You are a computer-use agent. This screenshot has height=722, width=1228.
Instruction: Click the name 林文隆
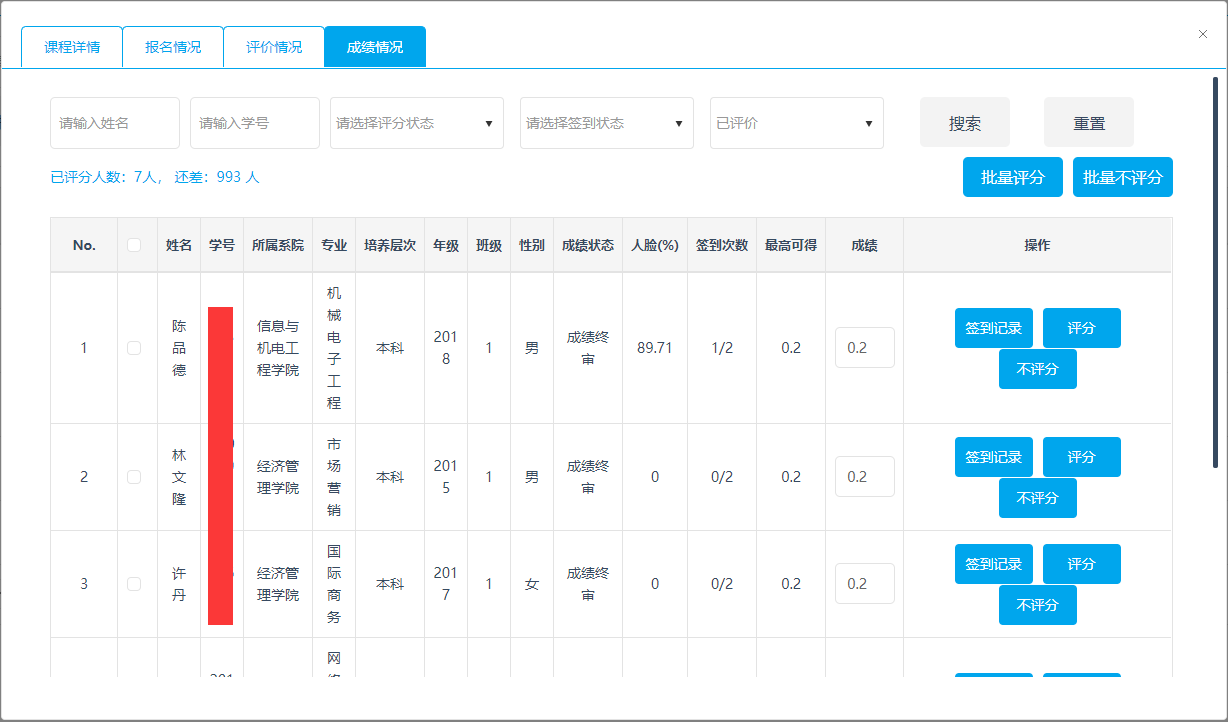pyautogui.click(x=179, y=477)
